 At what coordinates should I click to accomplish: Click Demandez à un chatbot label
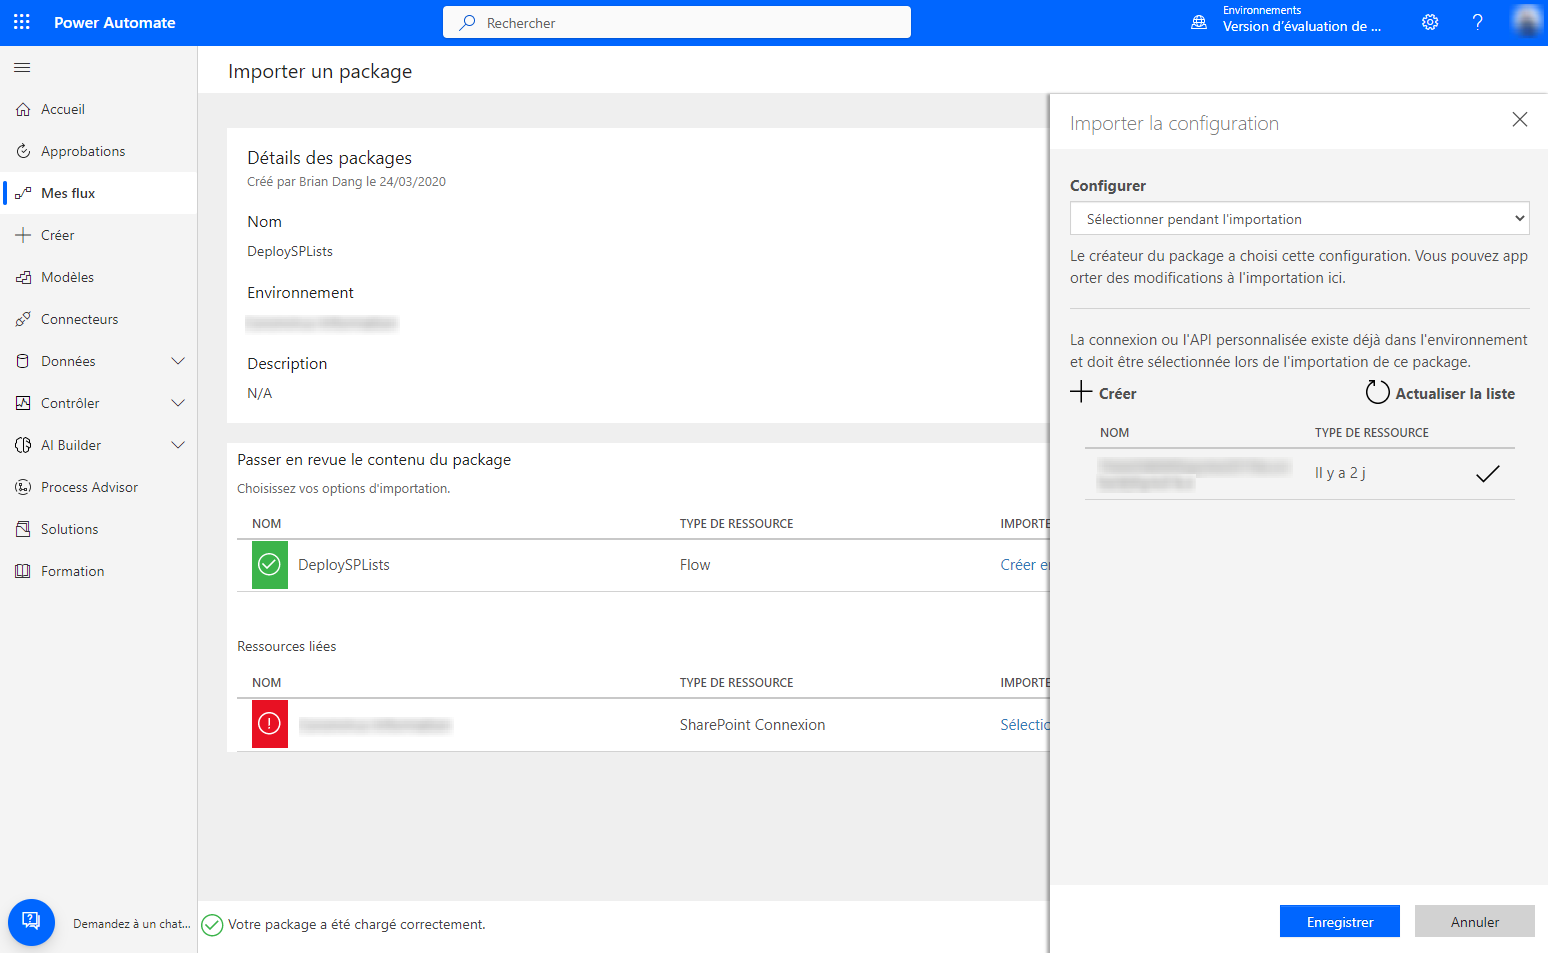[x=131, y=924]
